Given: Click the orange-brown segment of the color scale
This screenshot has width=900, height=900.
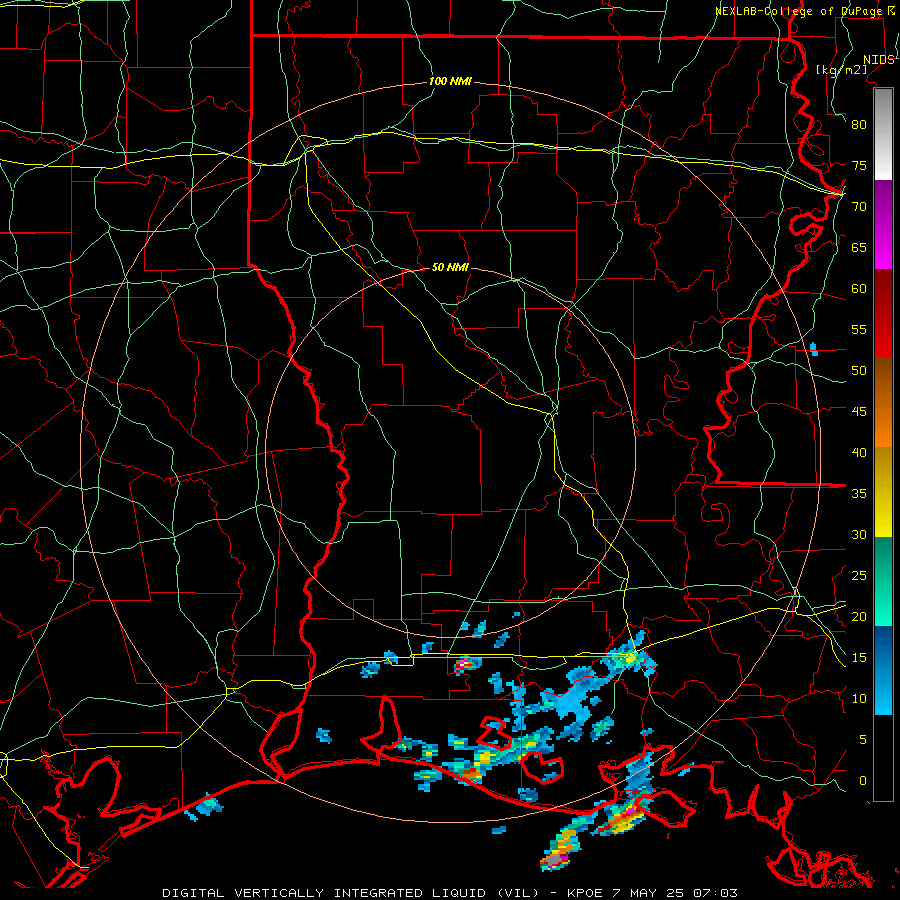Looking at the screenshot, I should pyautogui.click(x=883, y=403).
